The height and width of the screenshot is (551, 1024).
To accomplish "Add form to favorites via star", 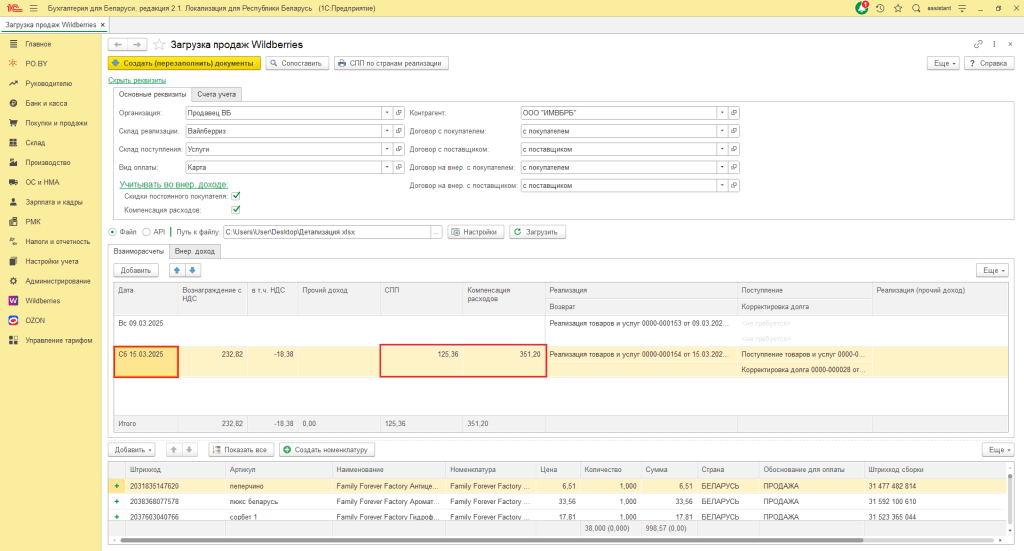I will tap(159, 44).
